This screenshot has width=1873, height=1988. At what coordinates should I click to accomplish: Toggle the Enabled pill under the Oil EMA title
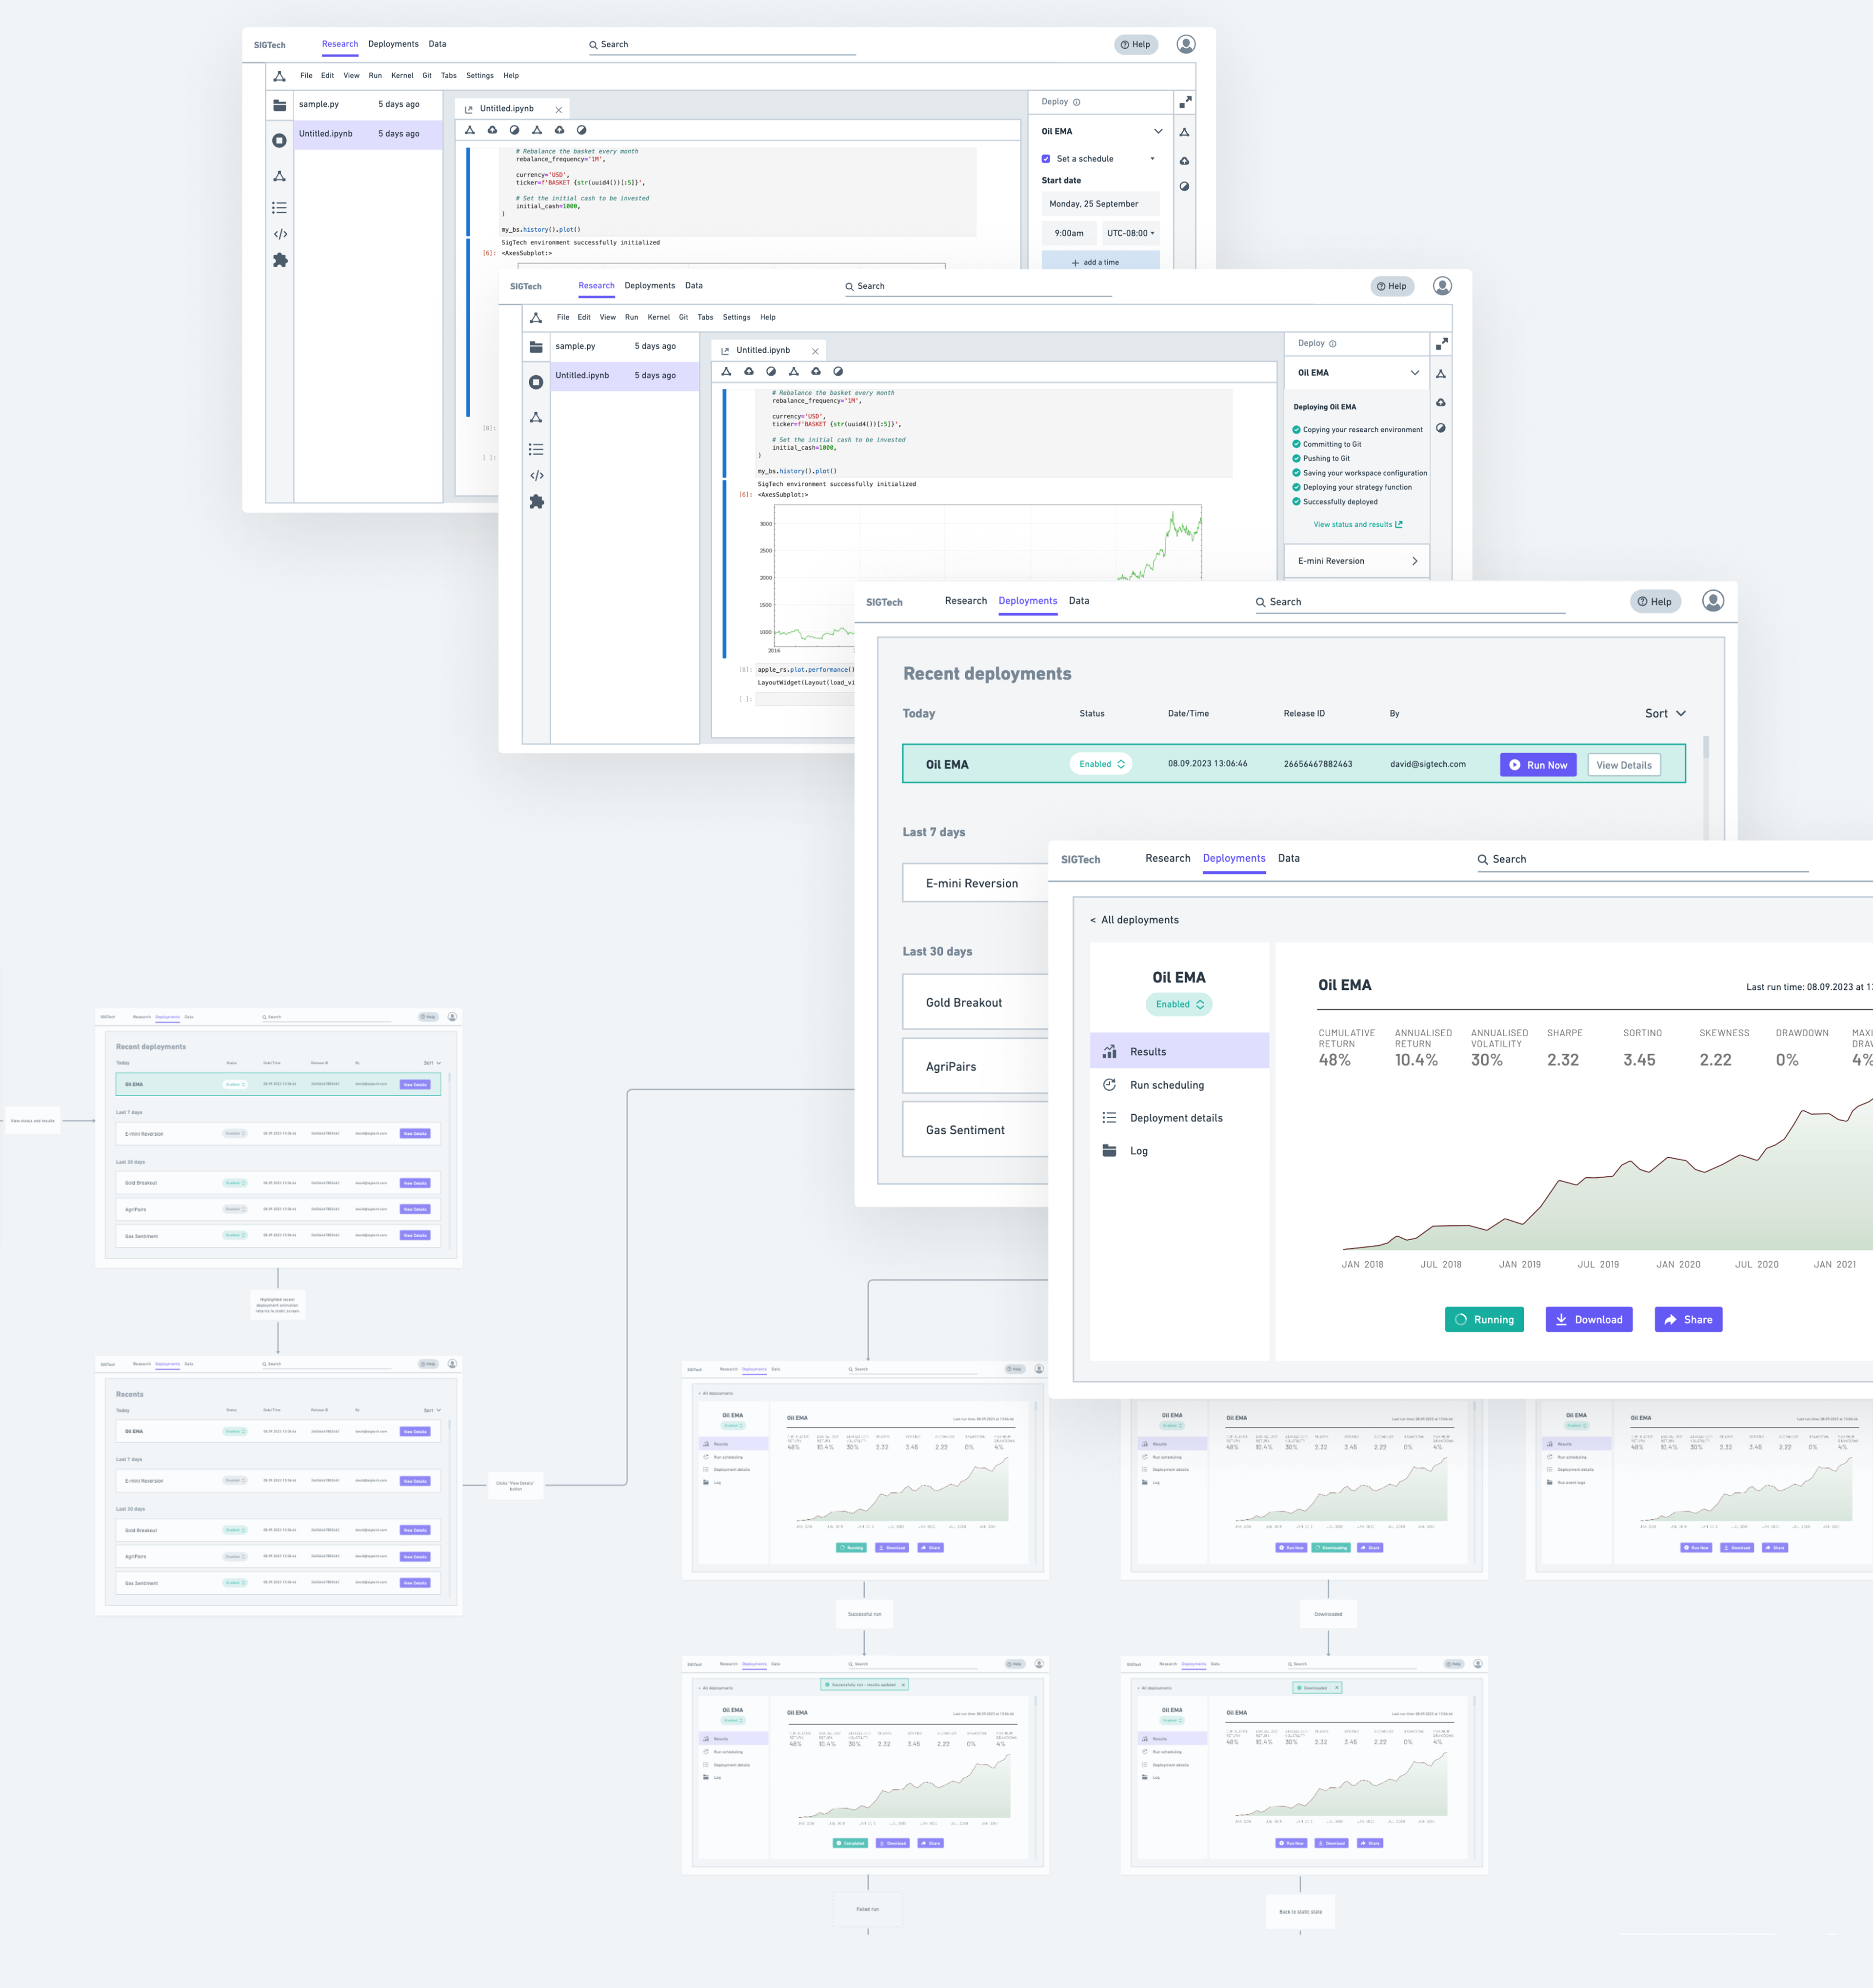tap(1179, 1004)
